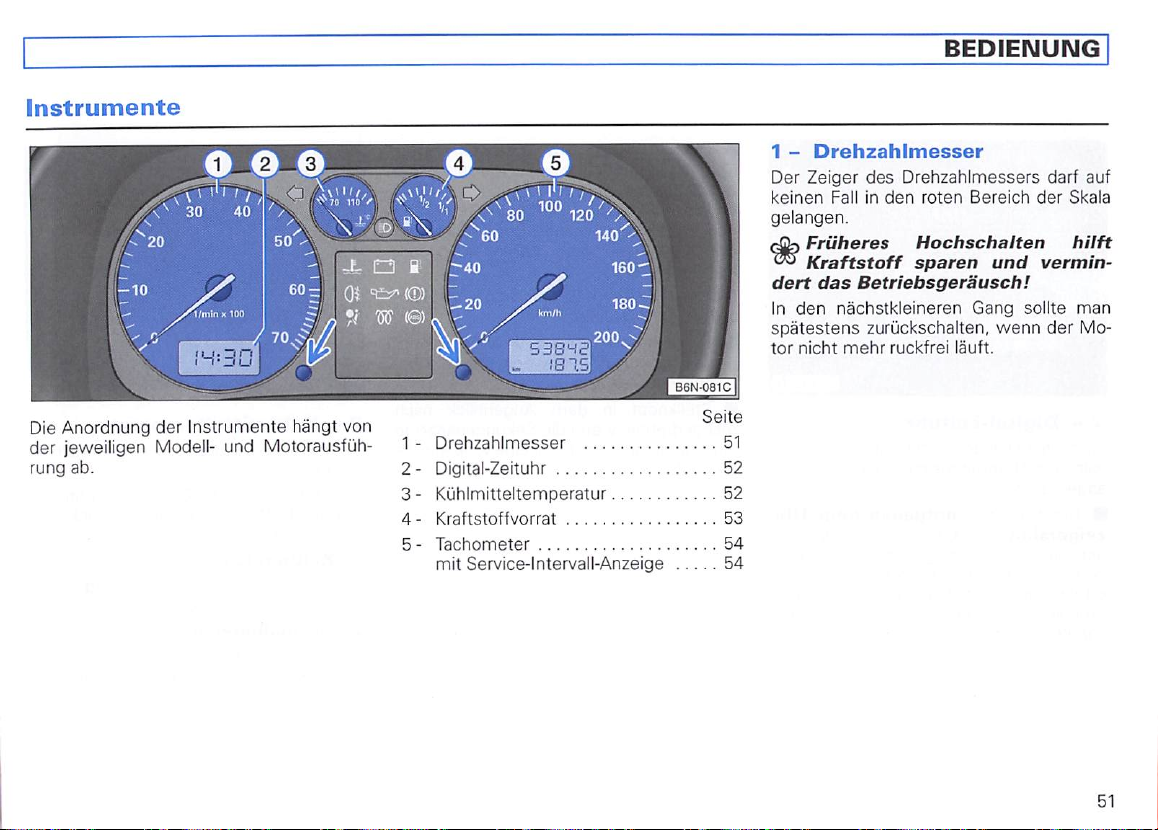Click the odometer display showing 53842

coord(559,349)
